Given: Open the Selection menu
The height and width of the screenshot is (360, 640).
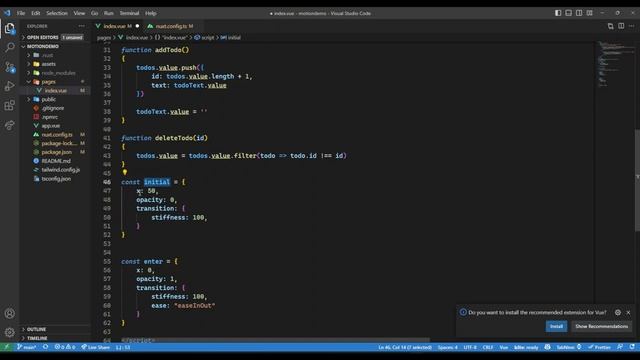Looking at the screenshot, I should [x=57, y=13].
